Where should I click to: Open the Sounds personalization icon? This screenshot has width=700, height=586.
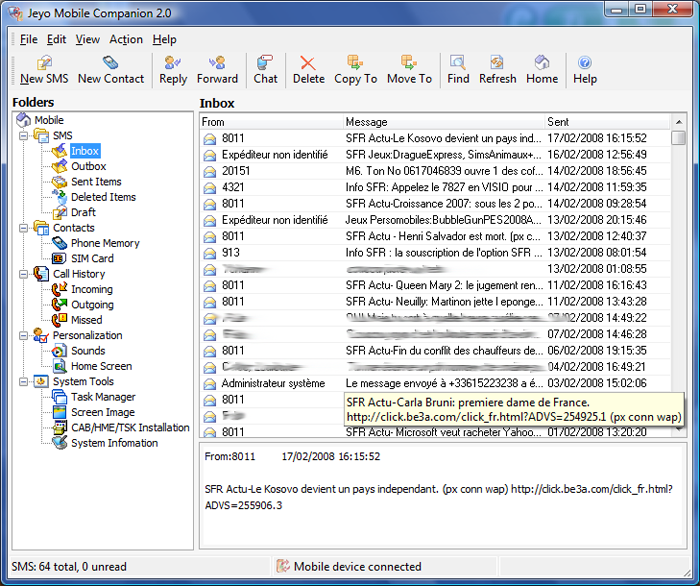click(x=59, y=351)
